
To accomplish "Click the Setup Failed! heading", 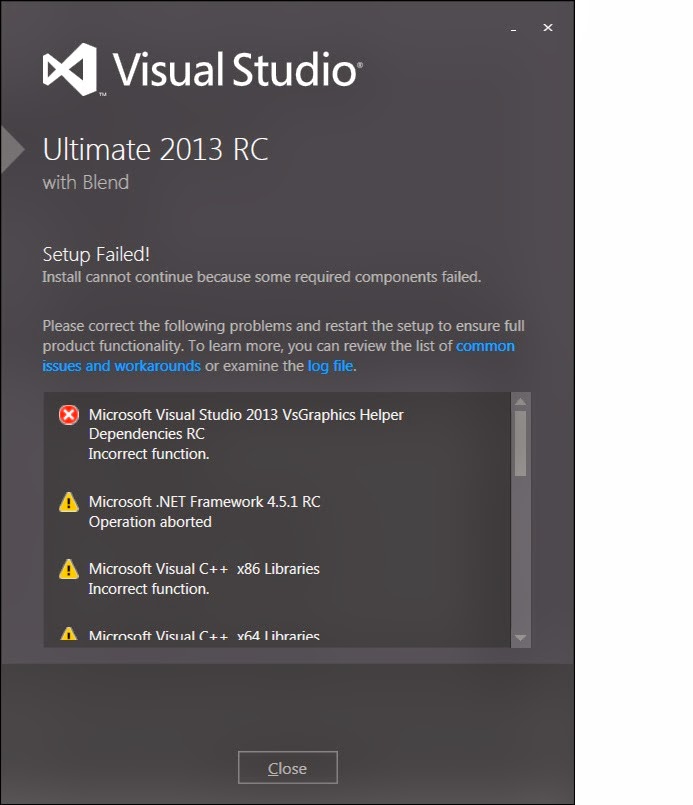I will 96,254.
